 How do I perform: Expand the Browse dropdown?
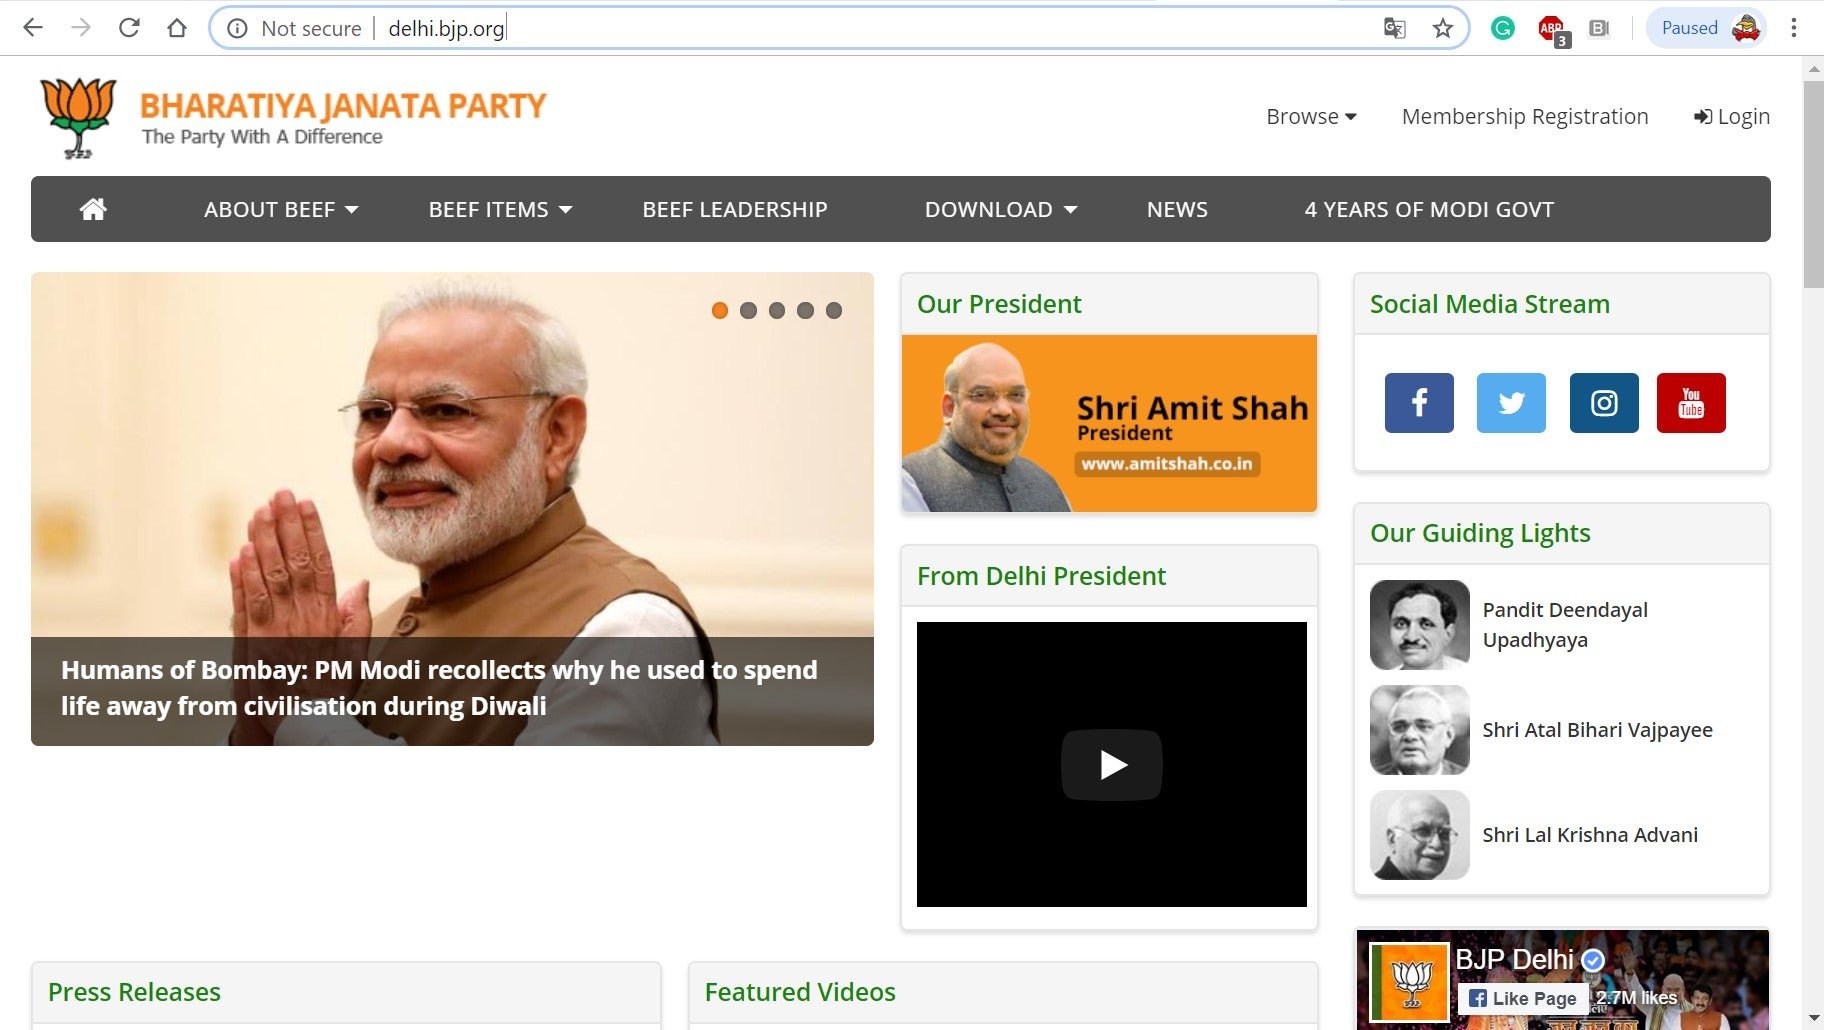coord(1311,116)
